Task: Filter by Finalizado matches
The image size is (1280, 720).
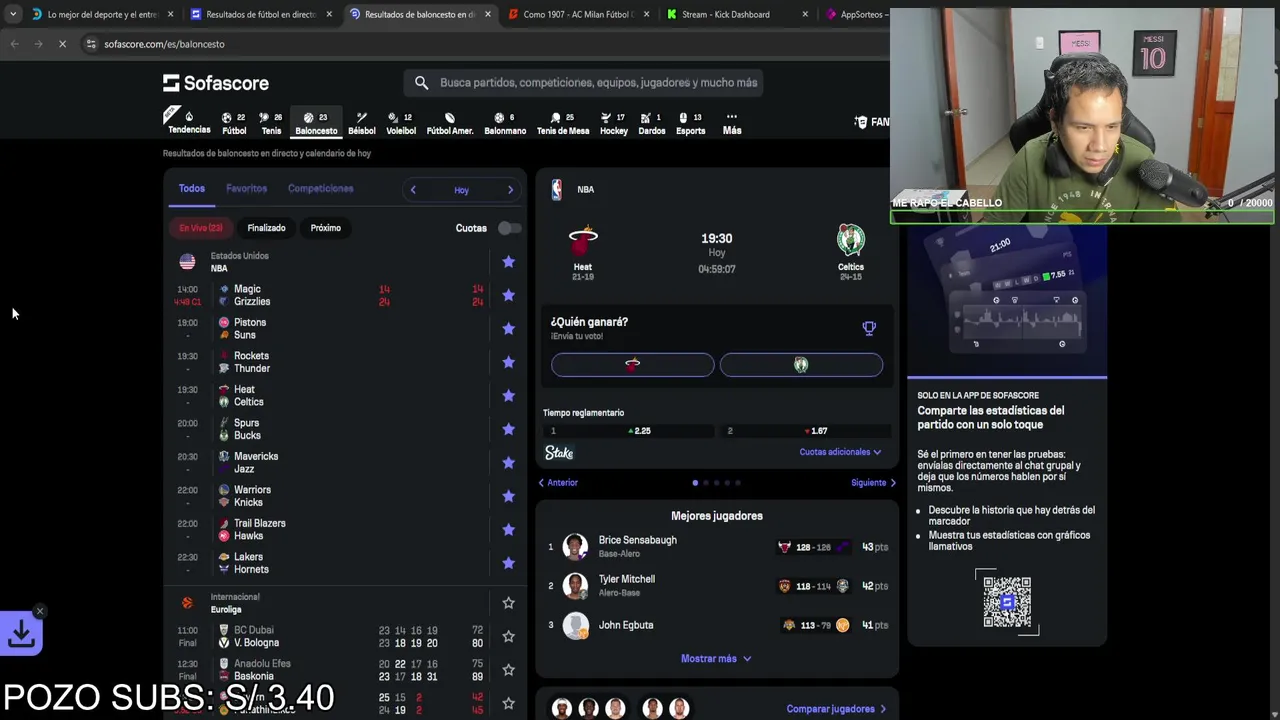Action: click(x=266, y=228)
